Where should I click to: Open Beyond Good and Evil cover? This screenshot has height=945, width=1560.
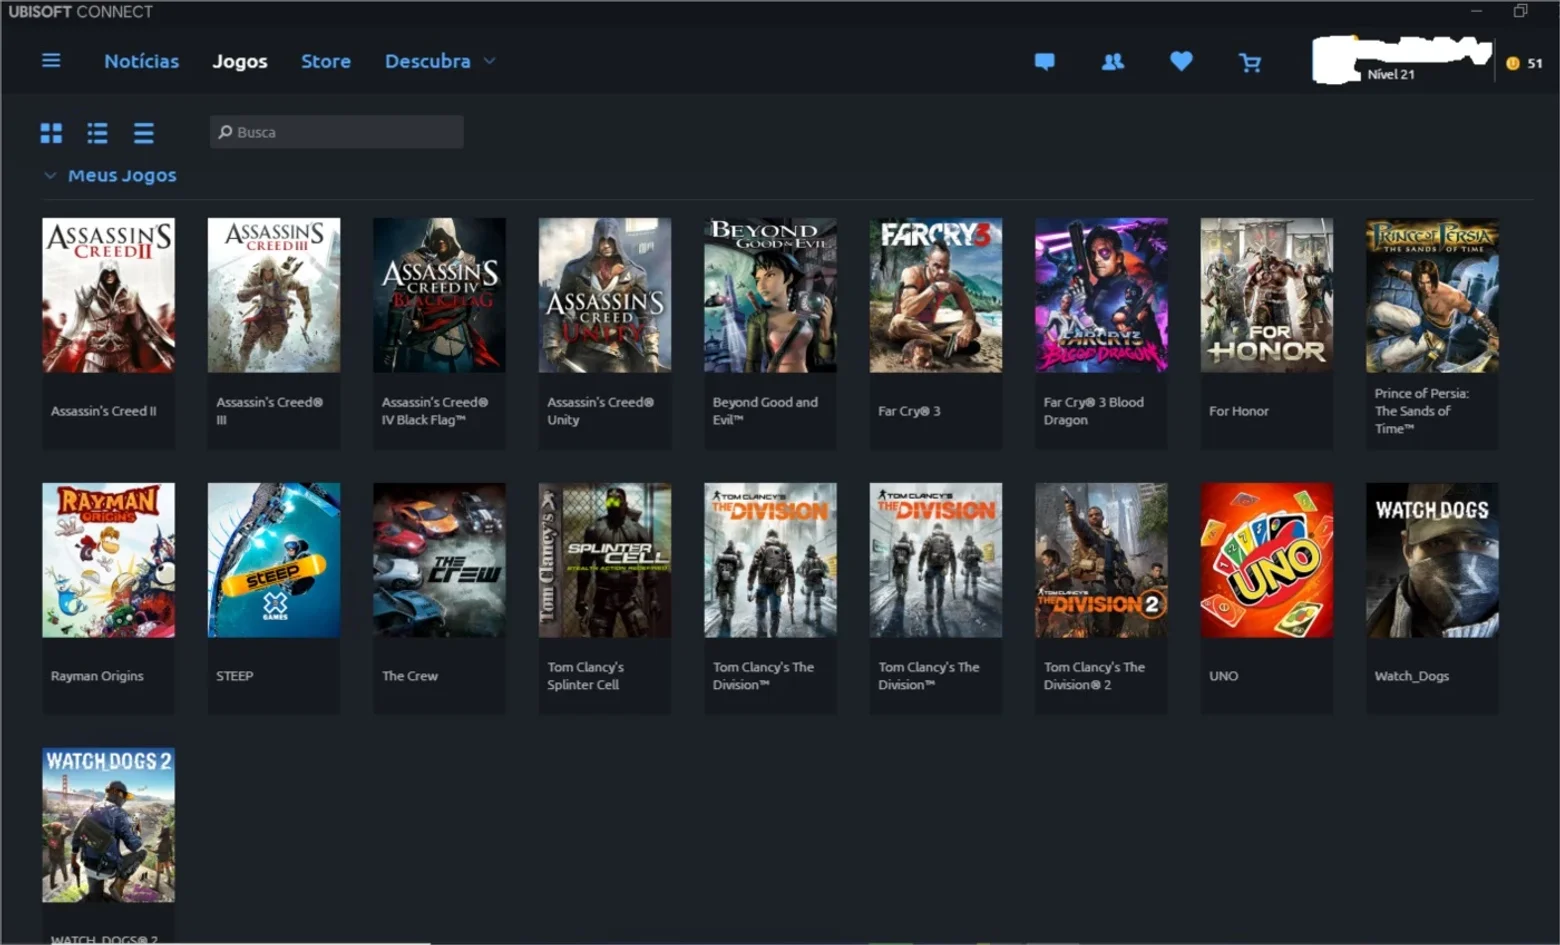[x=770, y=295]
